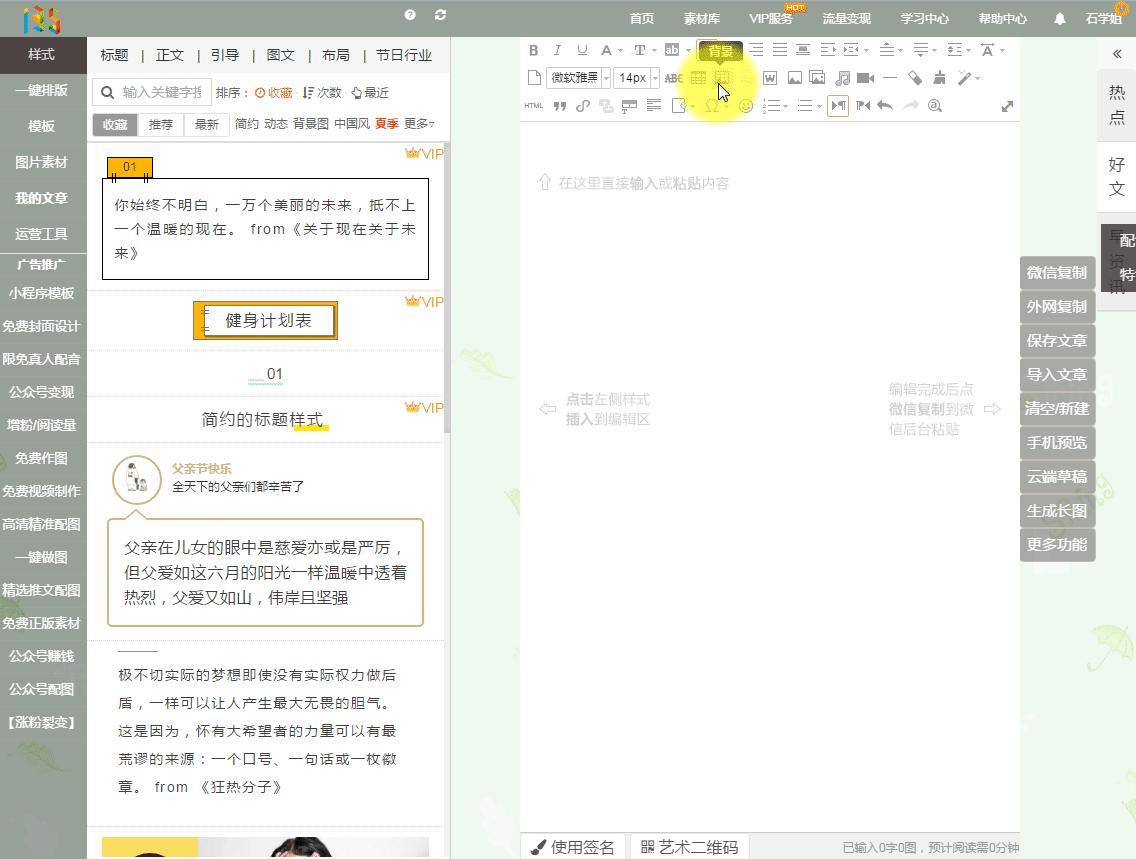1136x859 pixels.
Task: Click the 微信复制 button
Action: pyautogui.click(x=1057, y=272)
